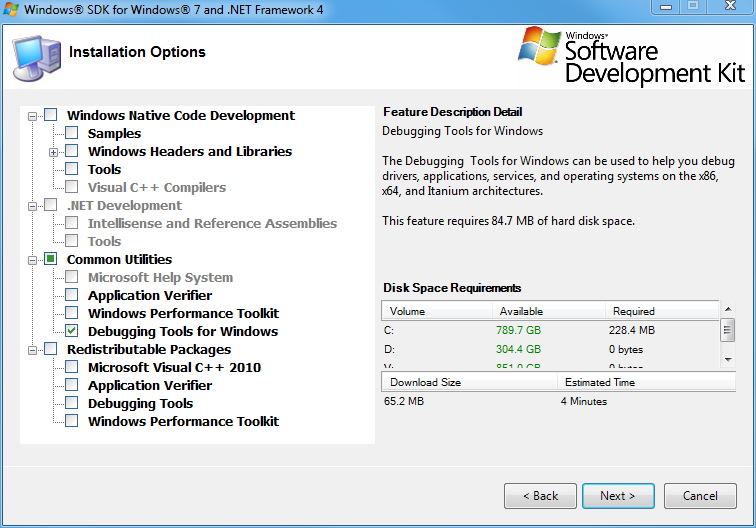Click the disk space list scroll-down arrow
The image size is (756, 528).
728,360
